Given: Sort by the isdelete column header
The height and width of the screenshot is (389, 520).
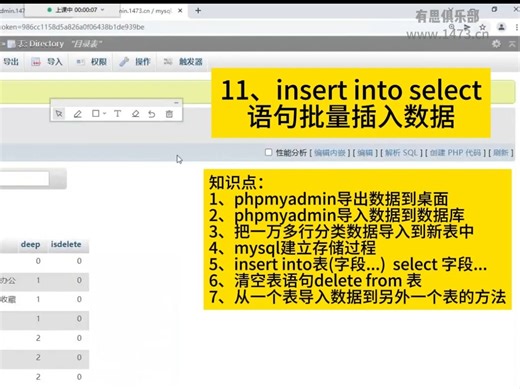Looking at the screenshot, I should click(x=66, y=244).
